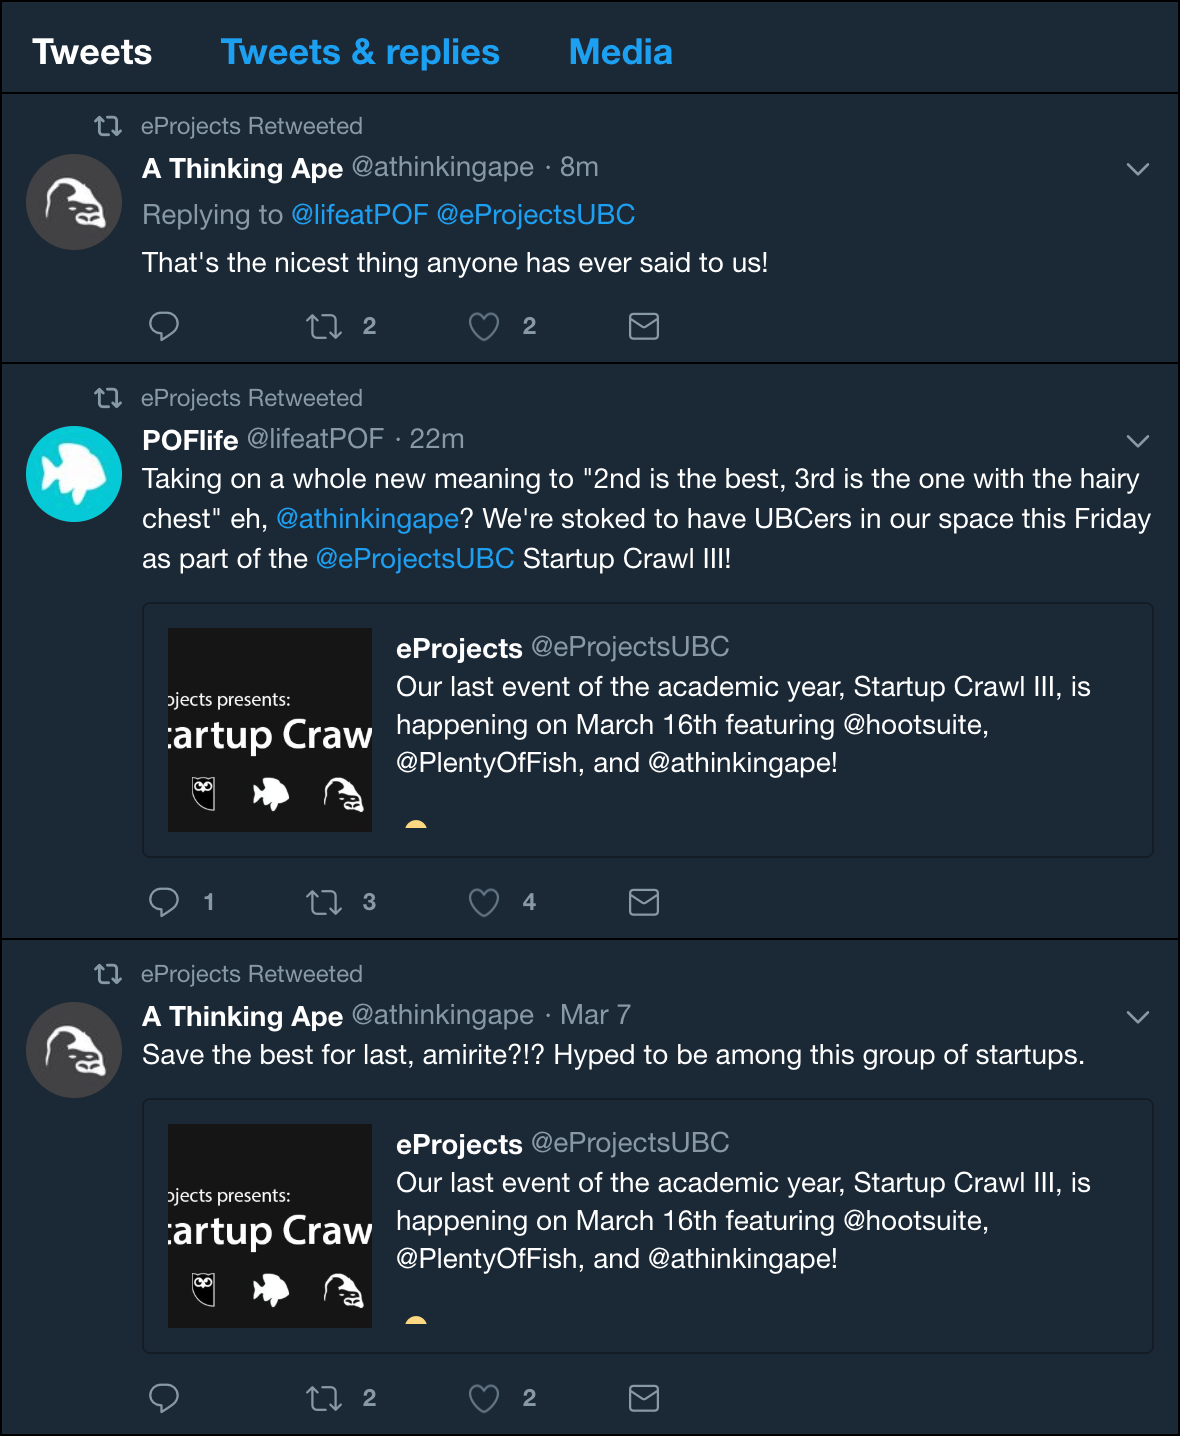The image size is (1180, 1436).
Task: Send first tweet via direct message envelope
Action: point(644,326)
